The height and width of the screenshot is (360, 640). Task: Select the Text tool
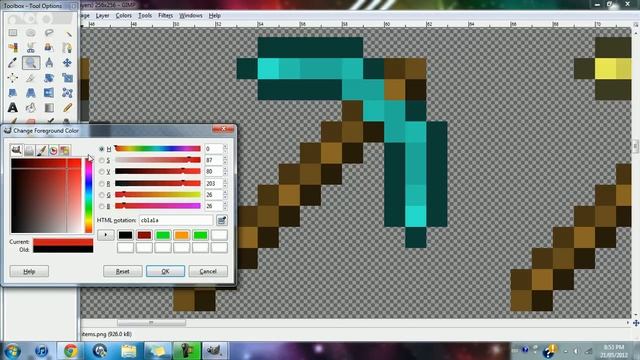pos(13,108)
